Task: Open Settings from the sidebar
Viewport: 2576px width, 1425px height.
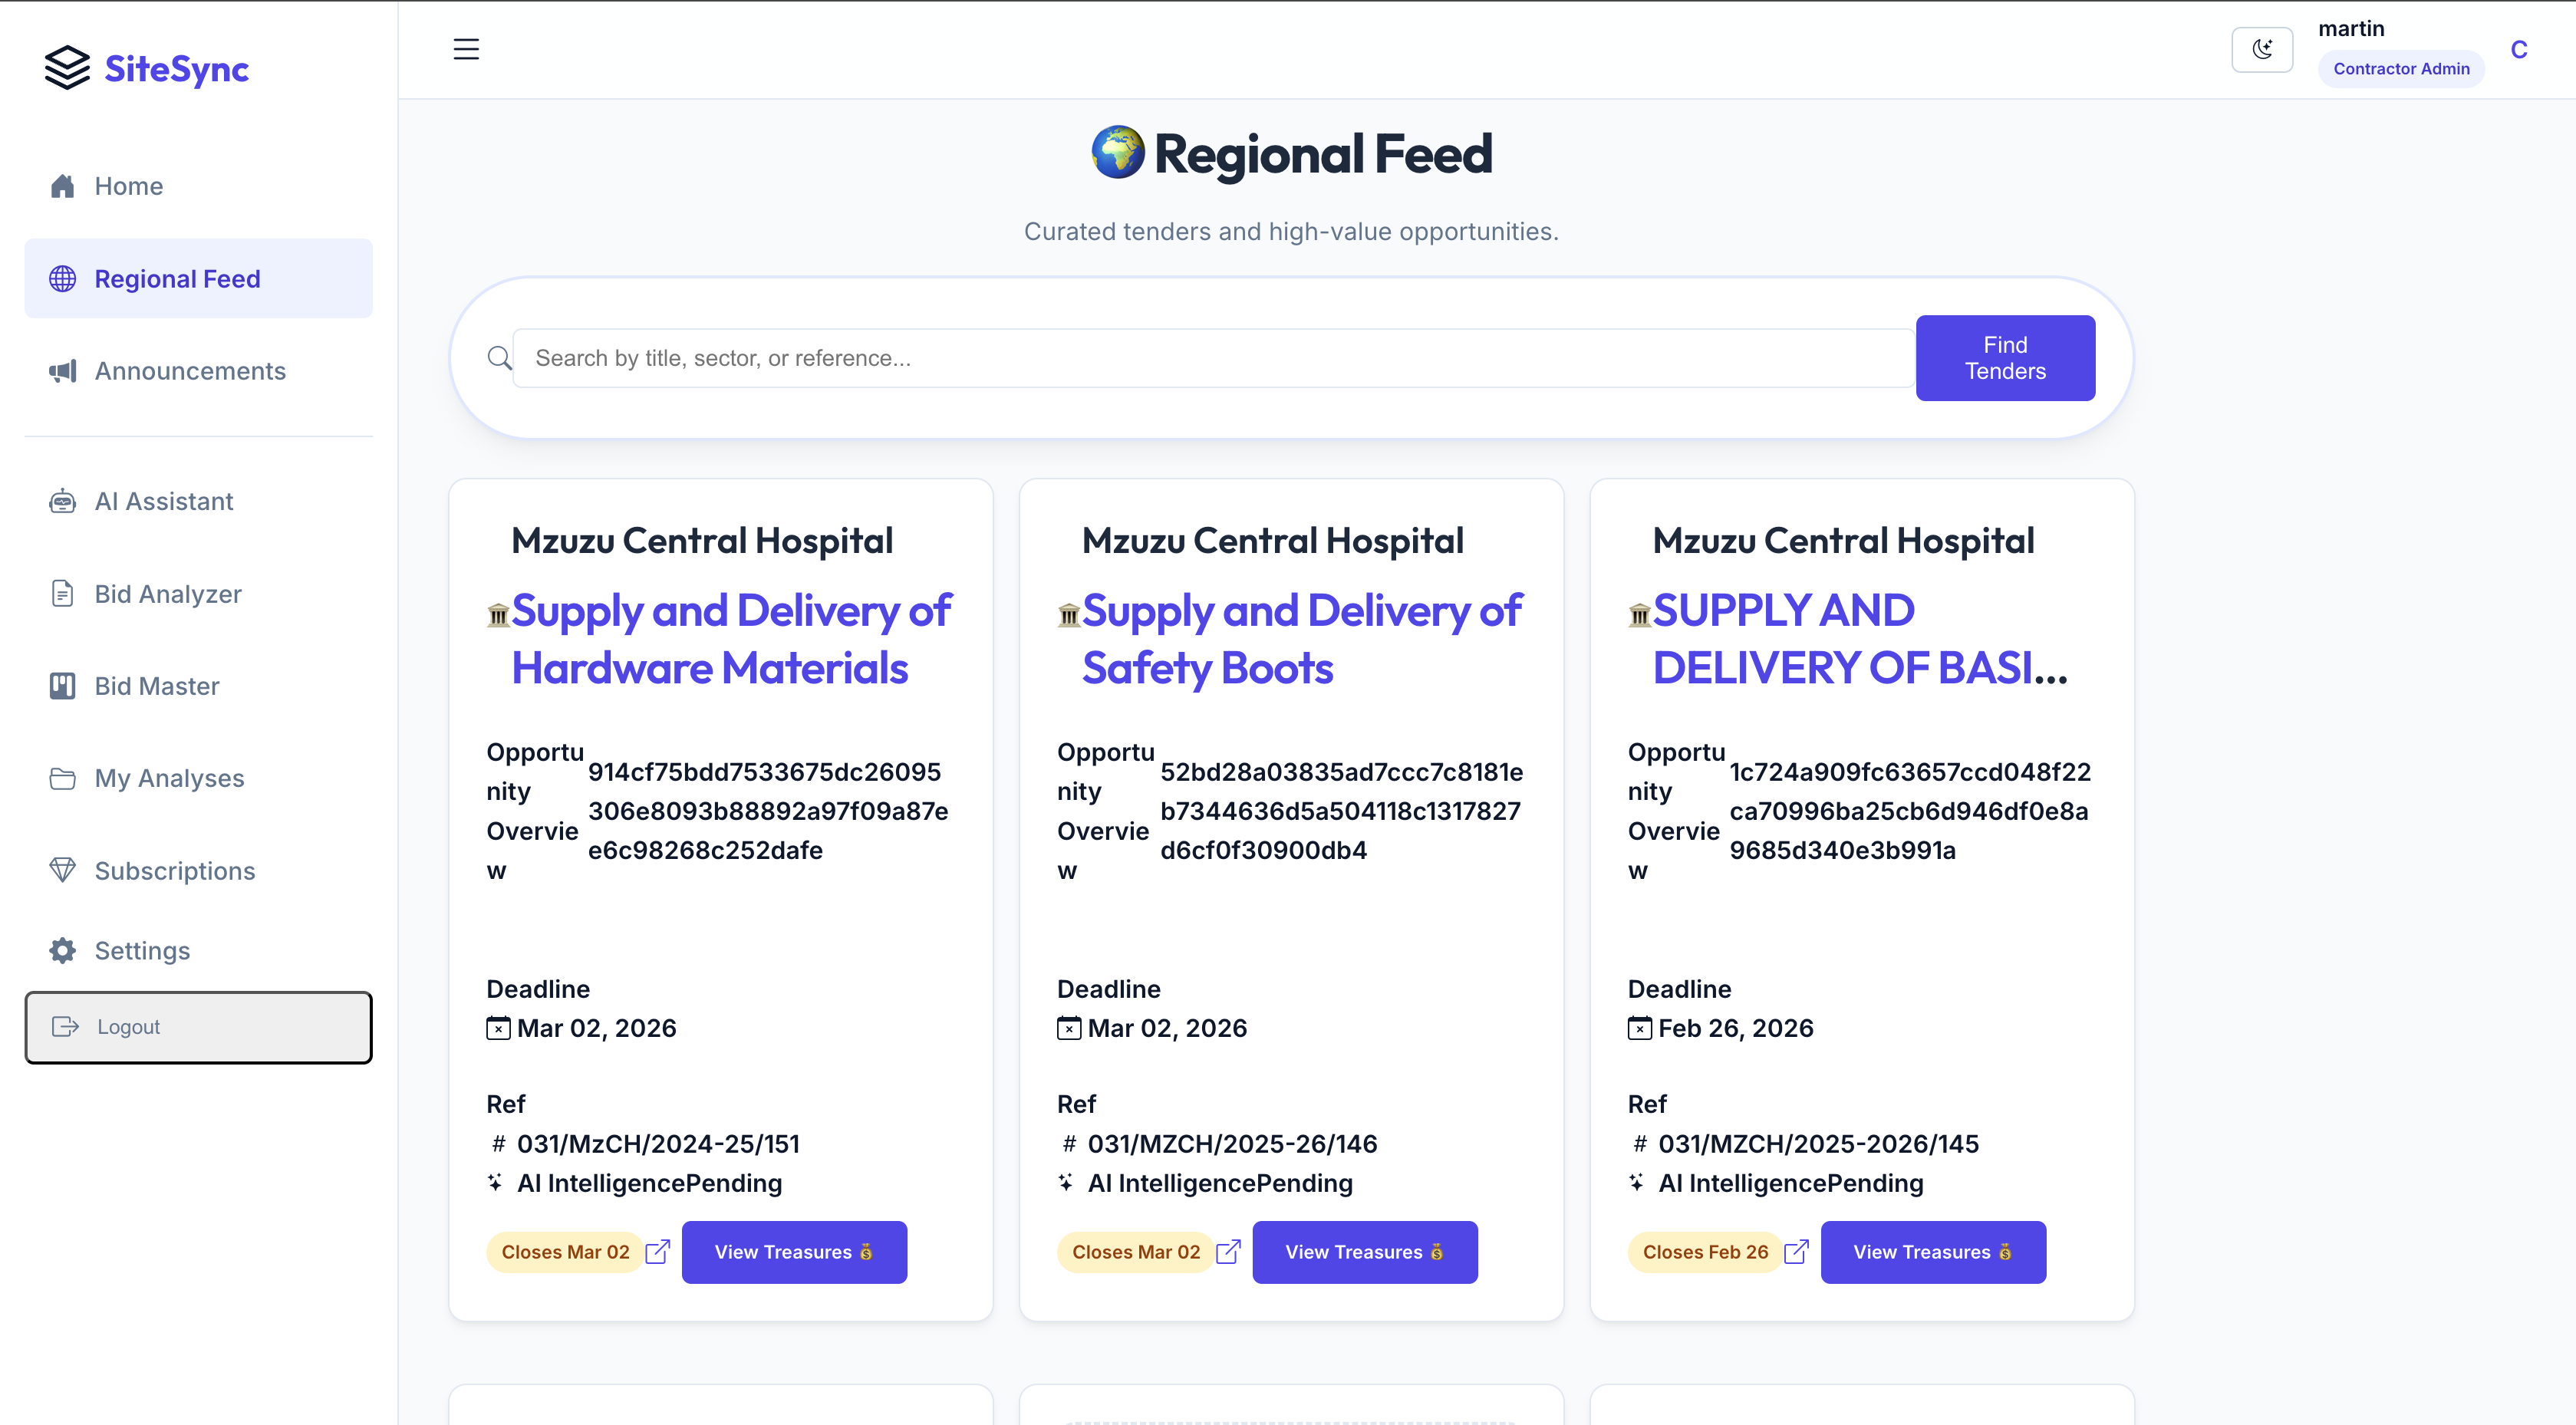Action: coord(141,951)
